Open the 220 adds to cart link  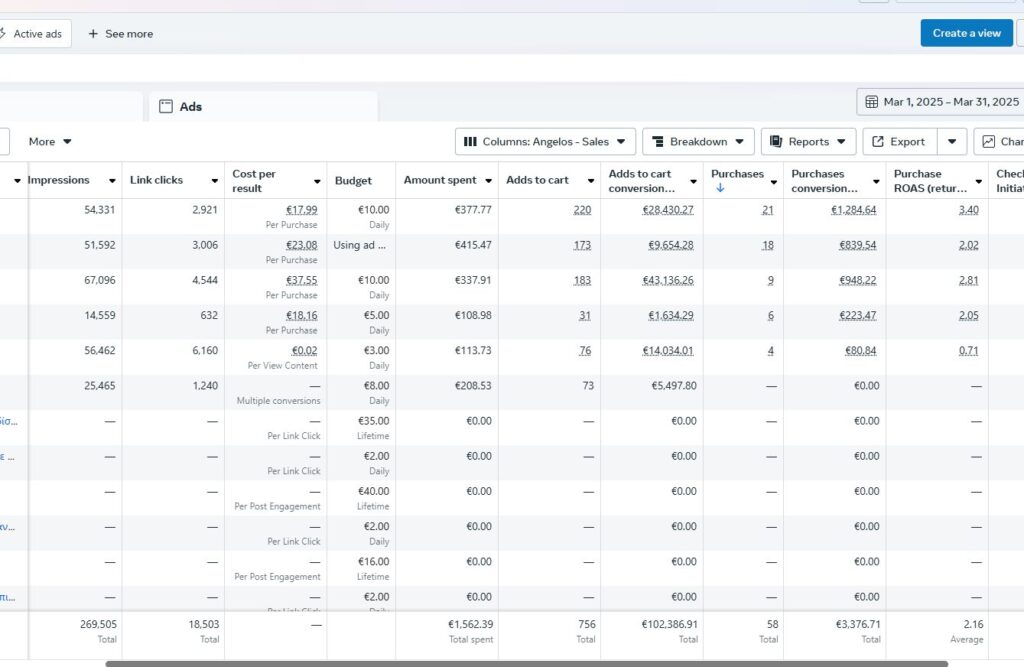tap(582, 210)
